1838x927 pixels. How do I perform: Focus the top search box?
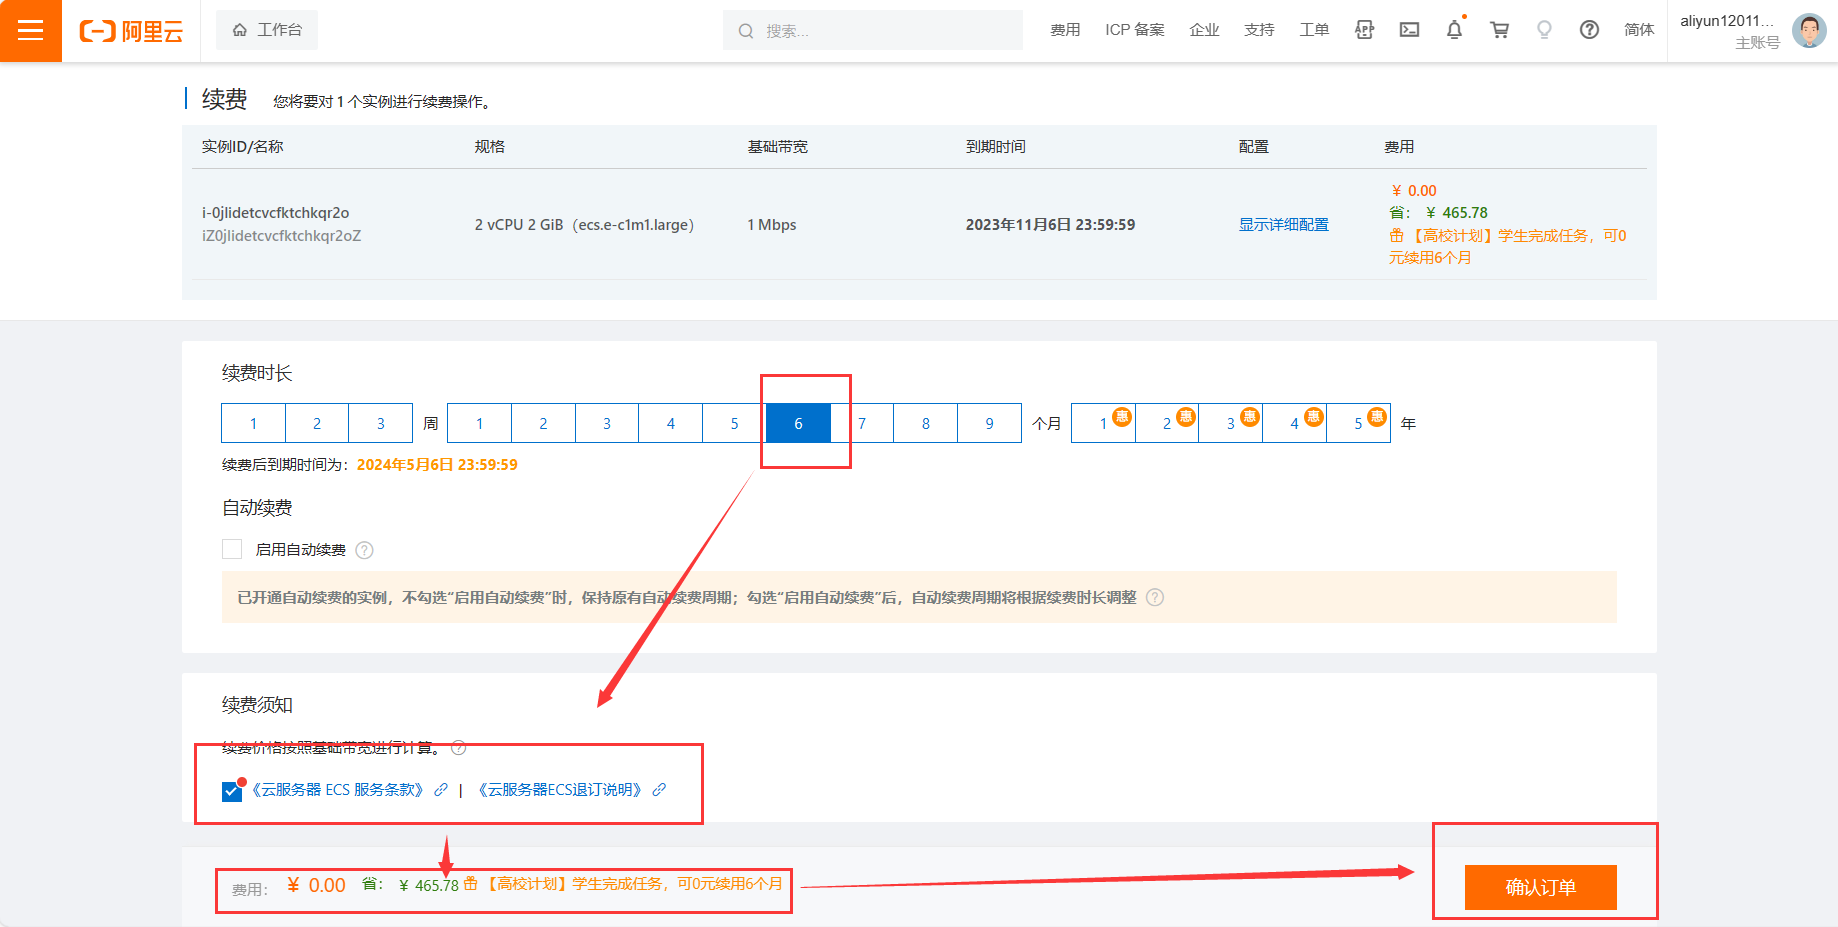(873, 31)
